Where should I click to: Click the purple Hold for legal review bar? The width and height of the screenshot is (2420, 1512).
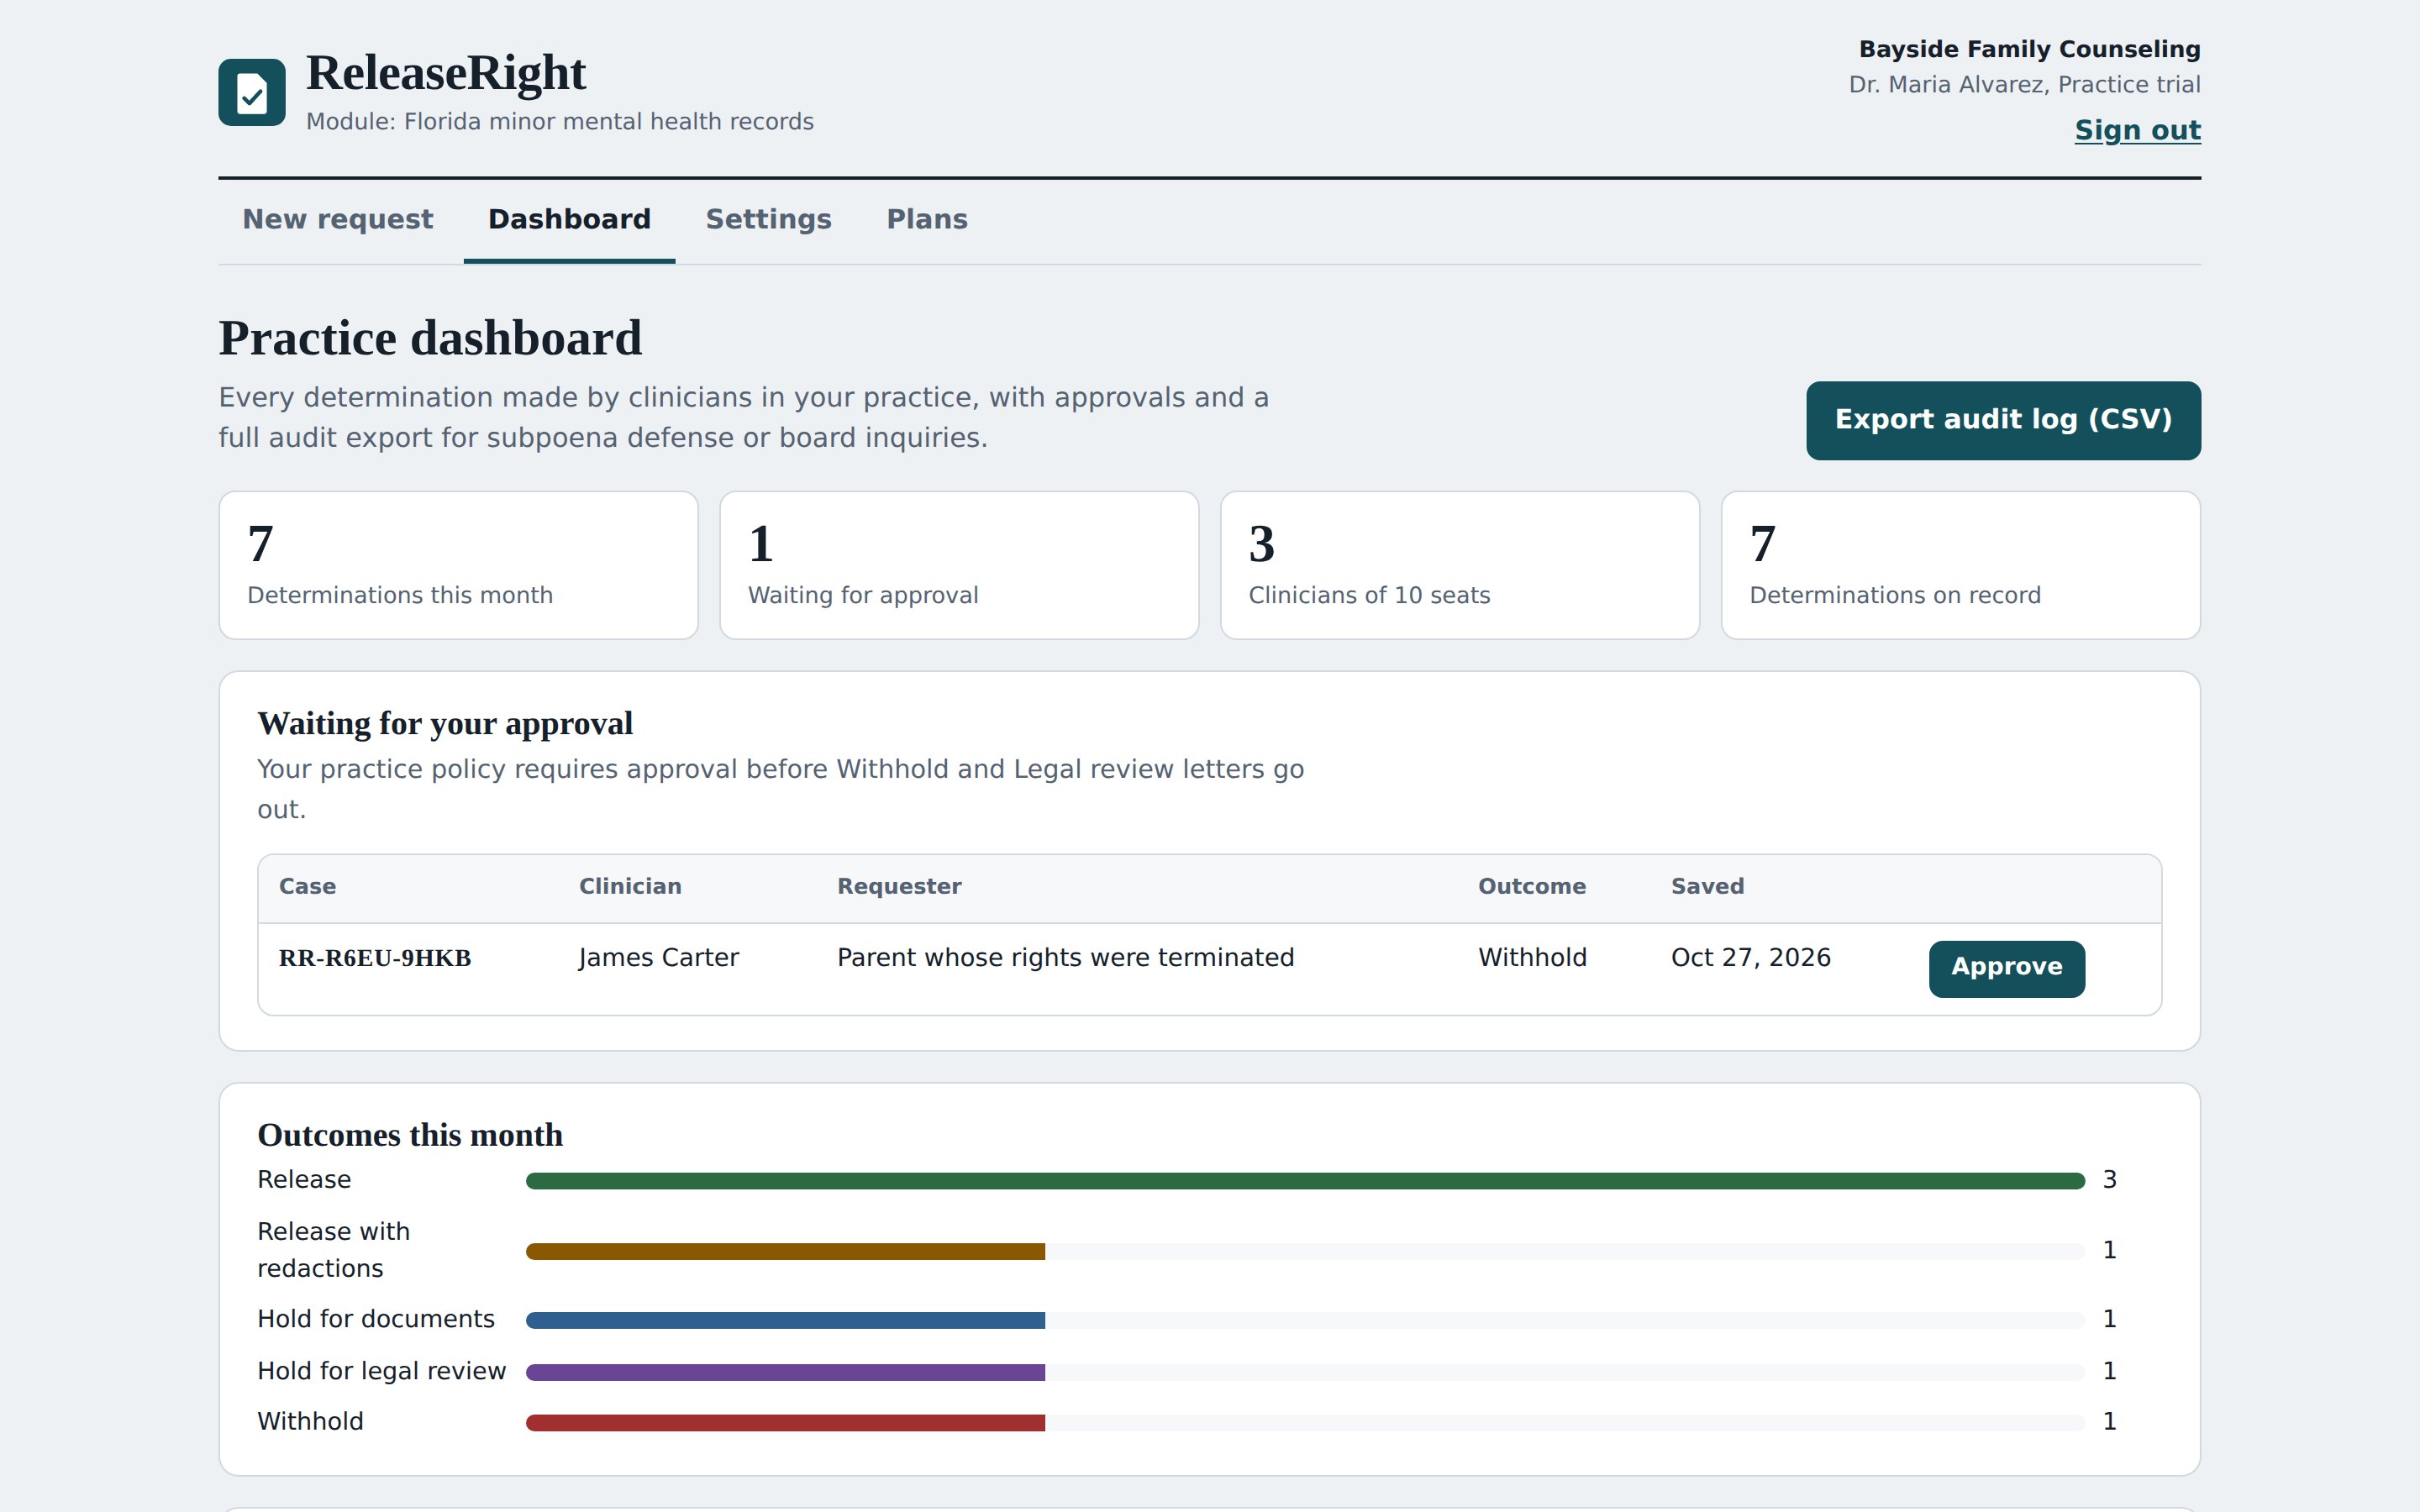tap(785, 1372)
